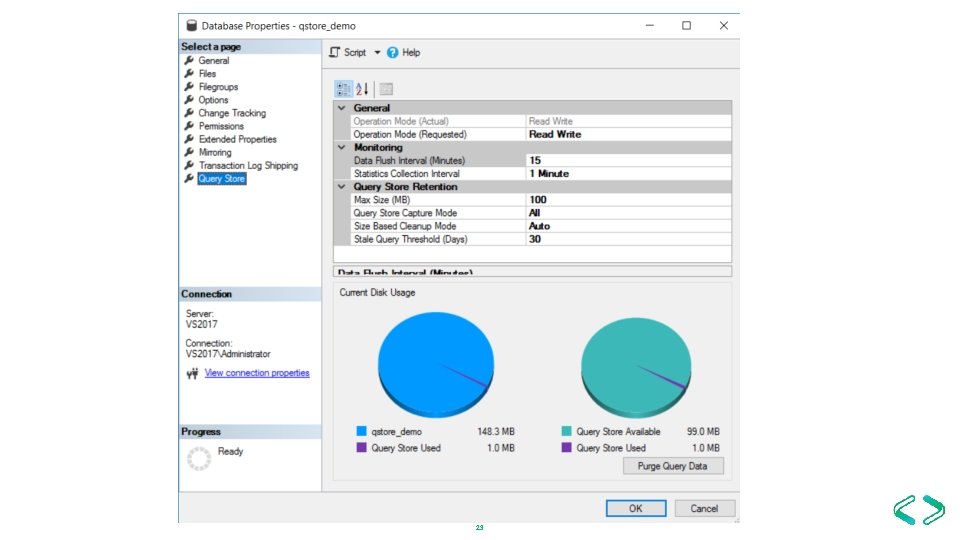
Task: Open View connection properties link
Action: pos(257,373)
